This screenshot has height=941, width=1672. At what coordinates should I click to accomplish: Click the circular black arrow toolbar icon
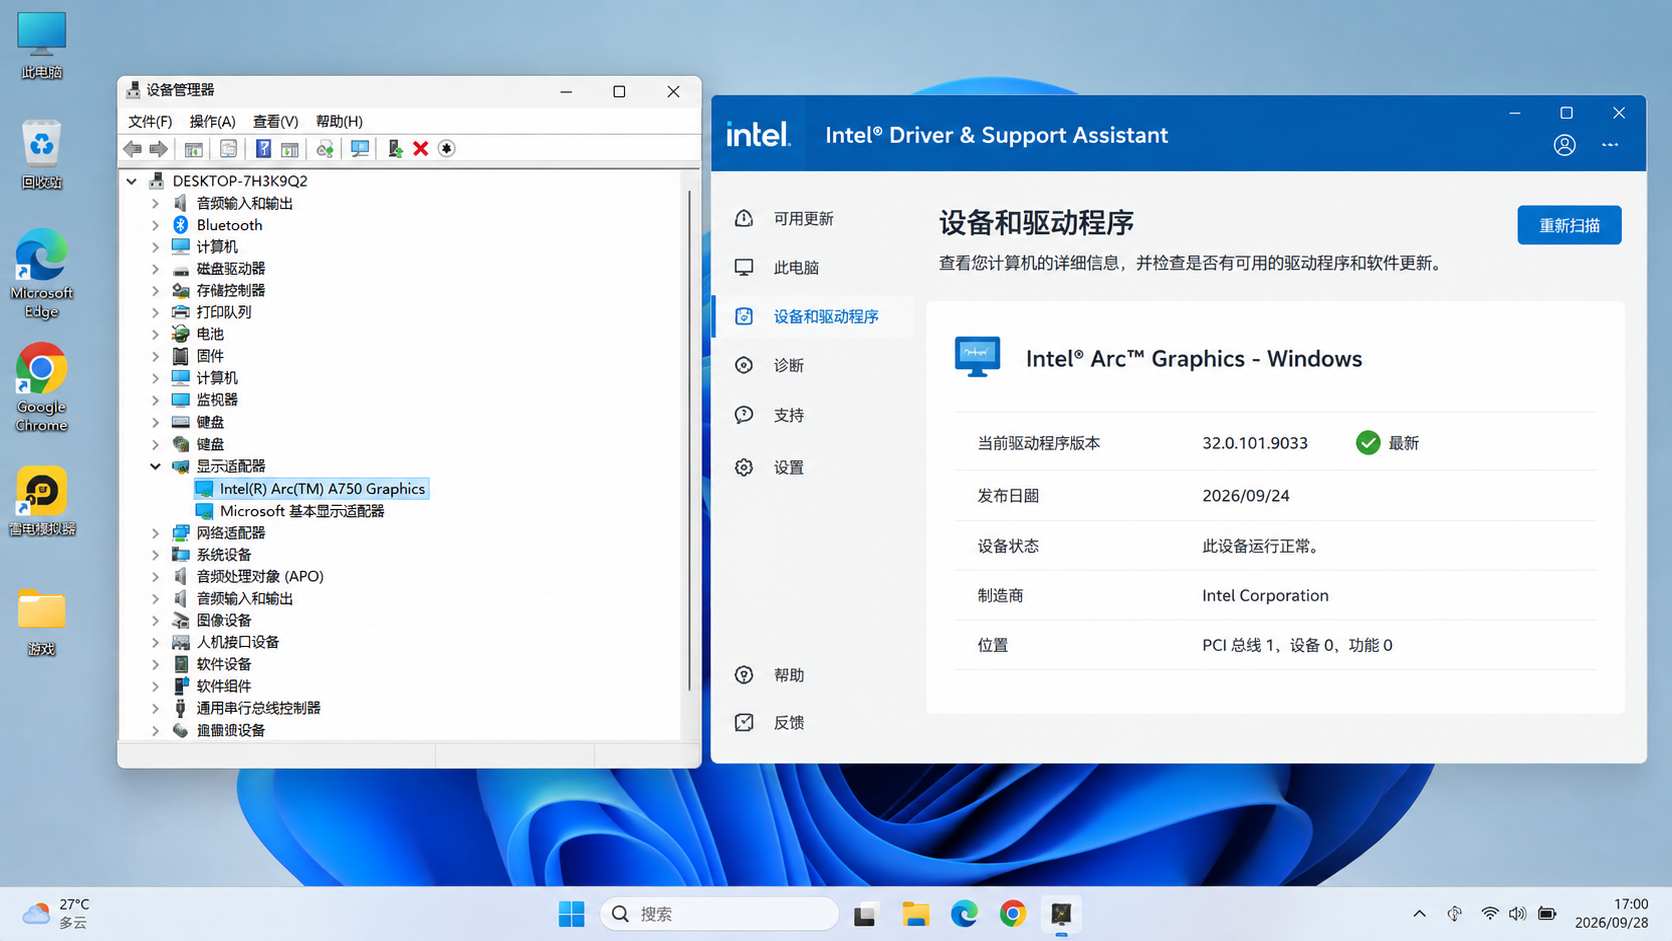tap(447, 148)
